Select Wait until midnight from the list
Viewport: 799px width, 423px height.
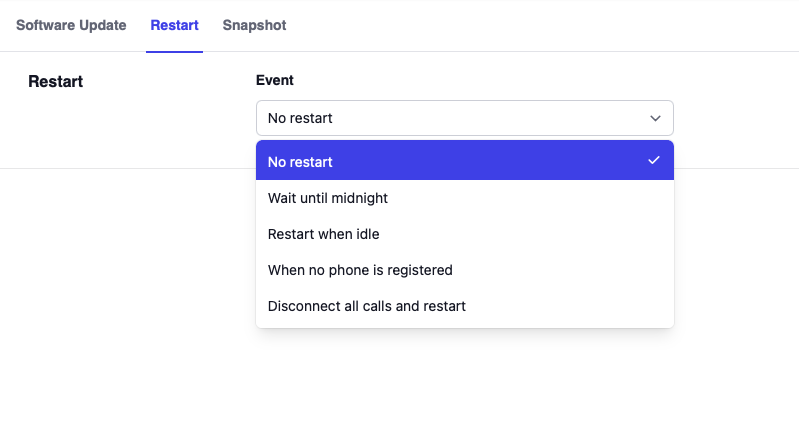pos(328,198)
